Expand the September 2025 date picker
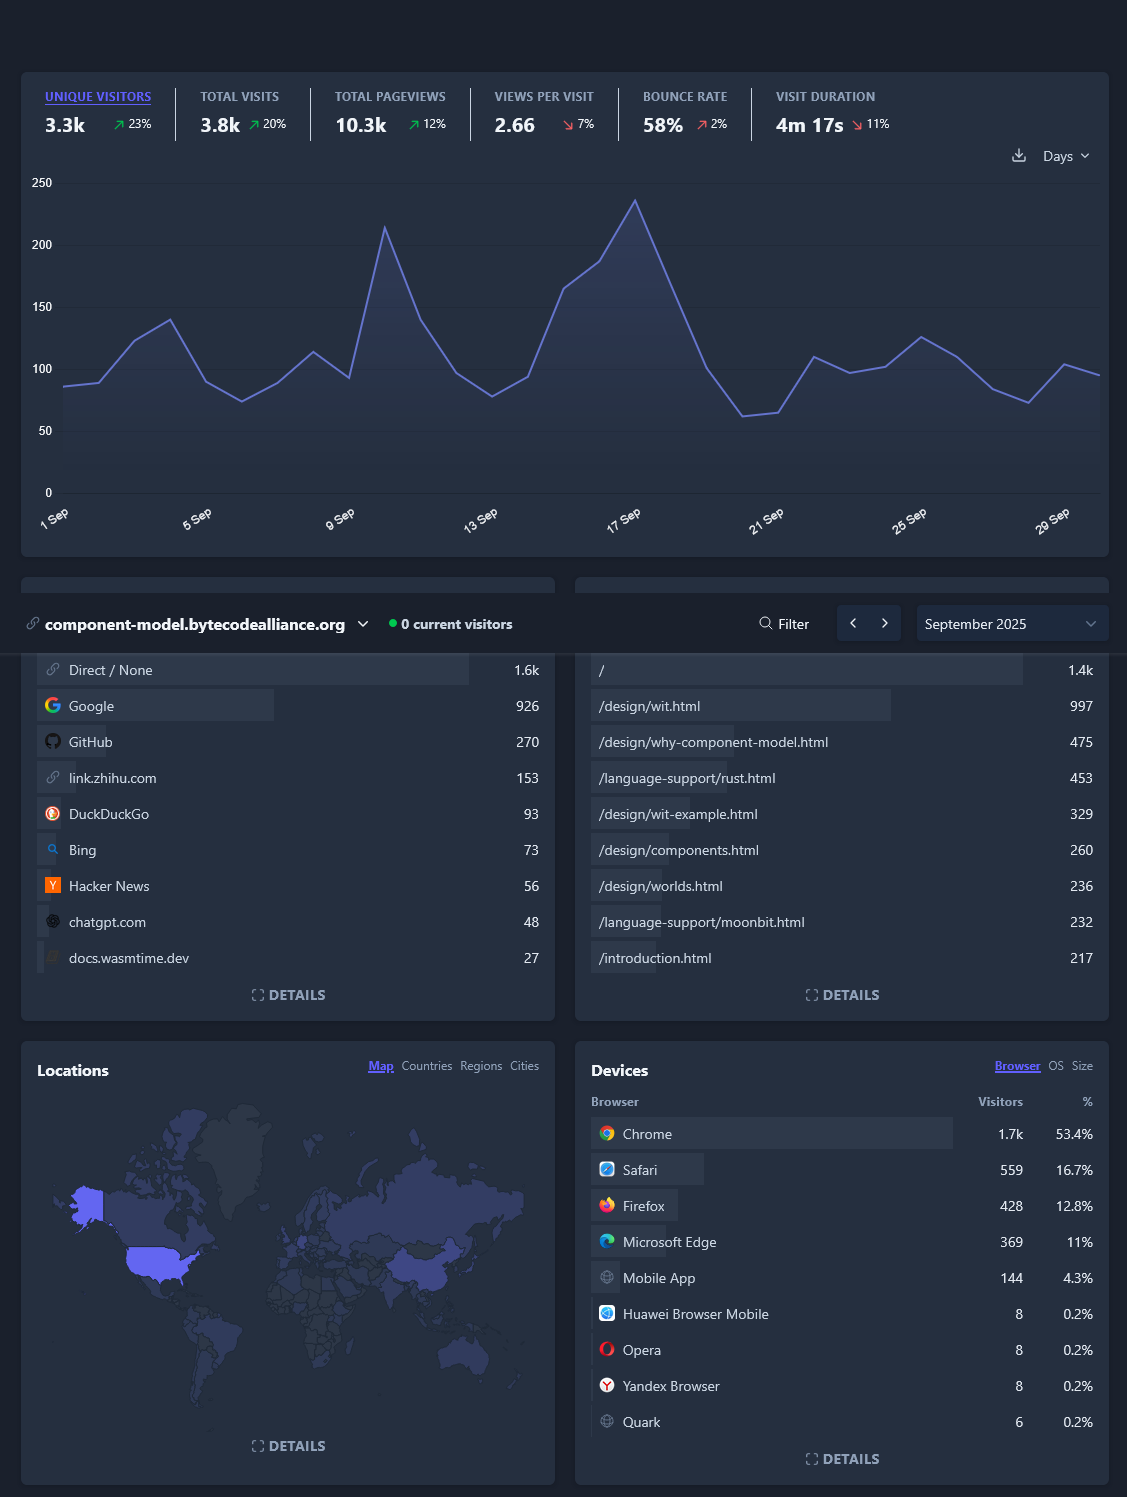 [x=1012, y=624]
